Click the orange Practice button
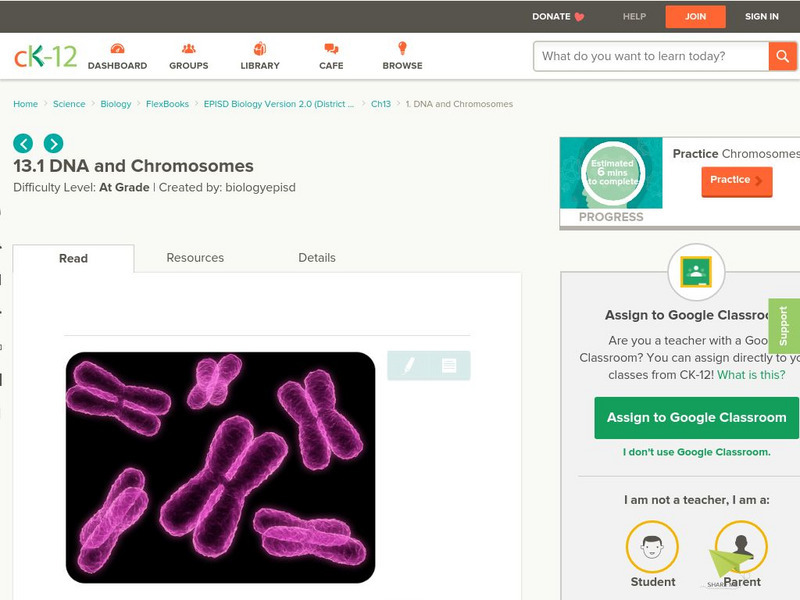This screenshot has width=800, height=600. [x=737, y=181]
